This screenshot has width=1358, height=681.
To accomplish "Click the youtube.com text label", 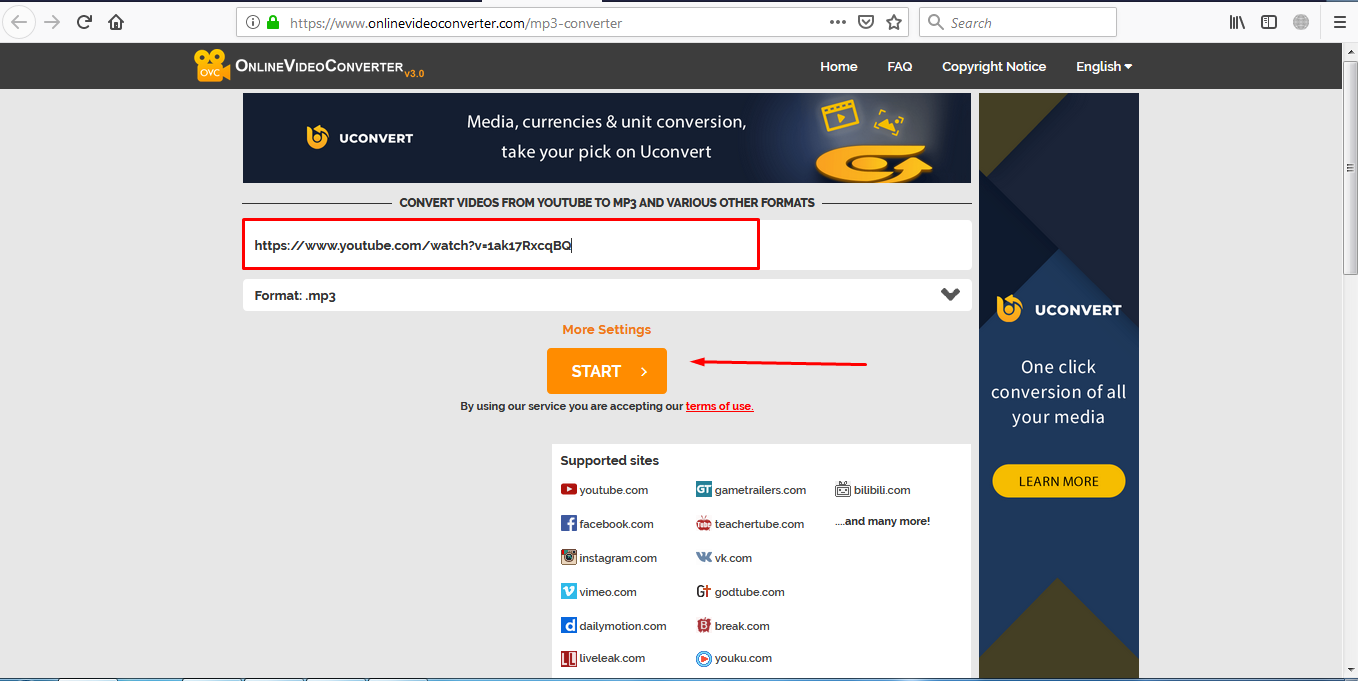I will coord(614,490).
